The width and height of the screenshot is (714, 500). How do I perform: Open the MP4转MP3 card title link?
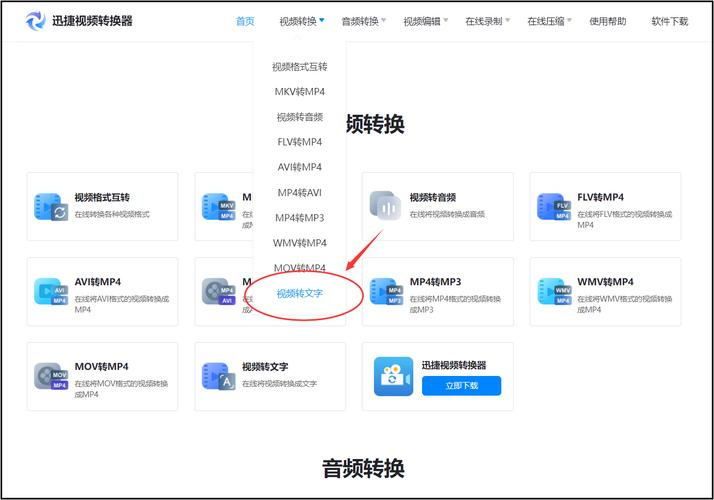435,282
